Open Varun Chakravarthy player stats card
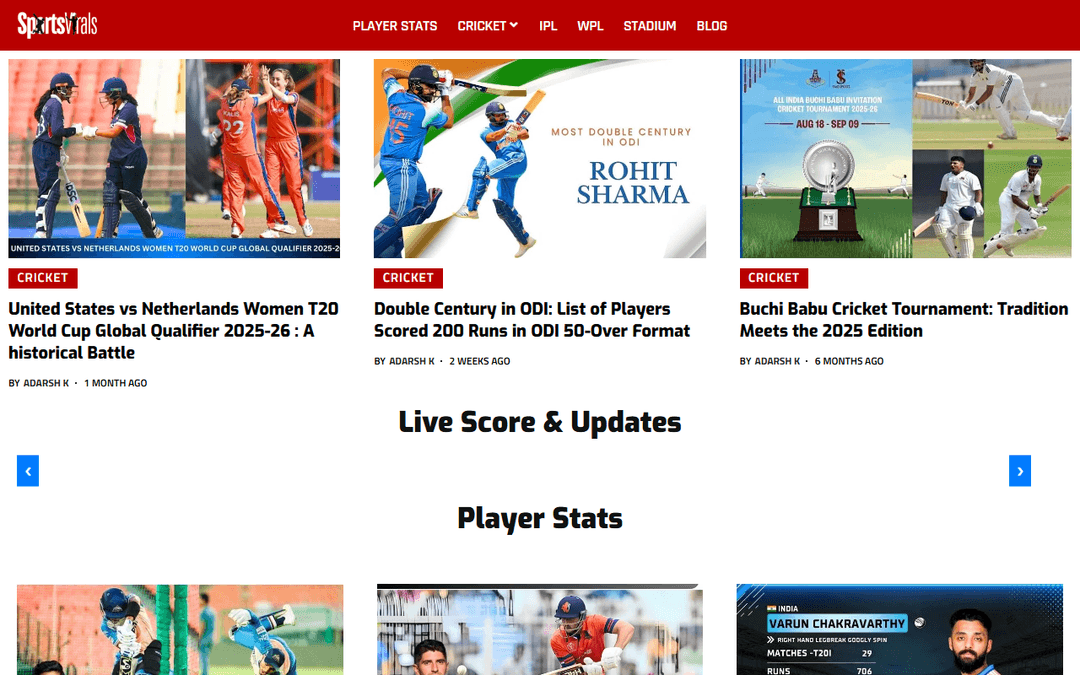This screenshot has height=675, width=1080. (900, 630)
